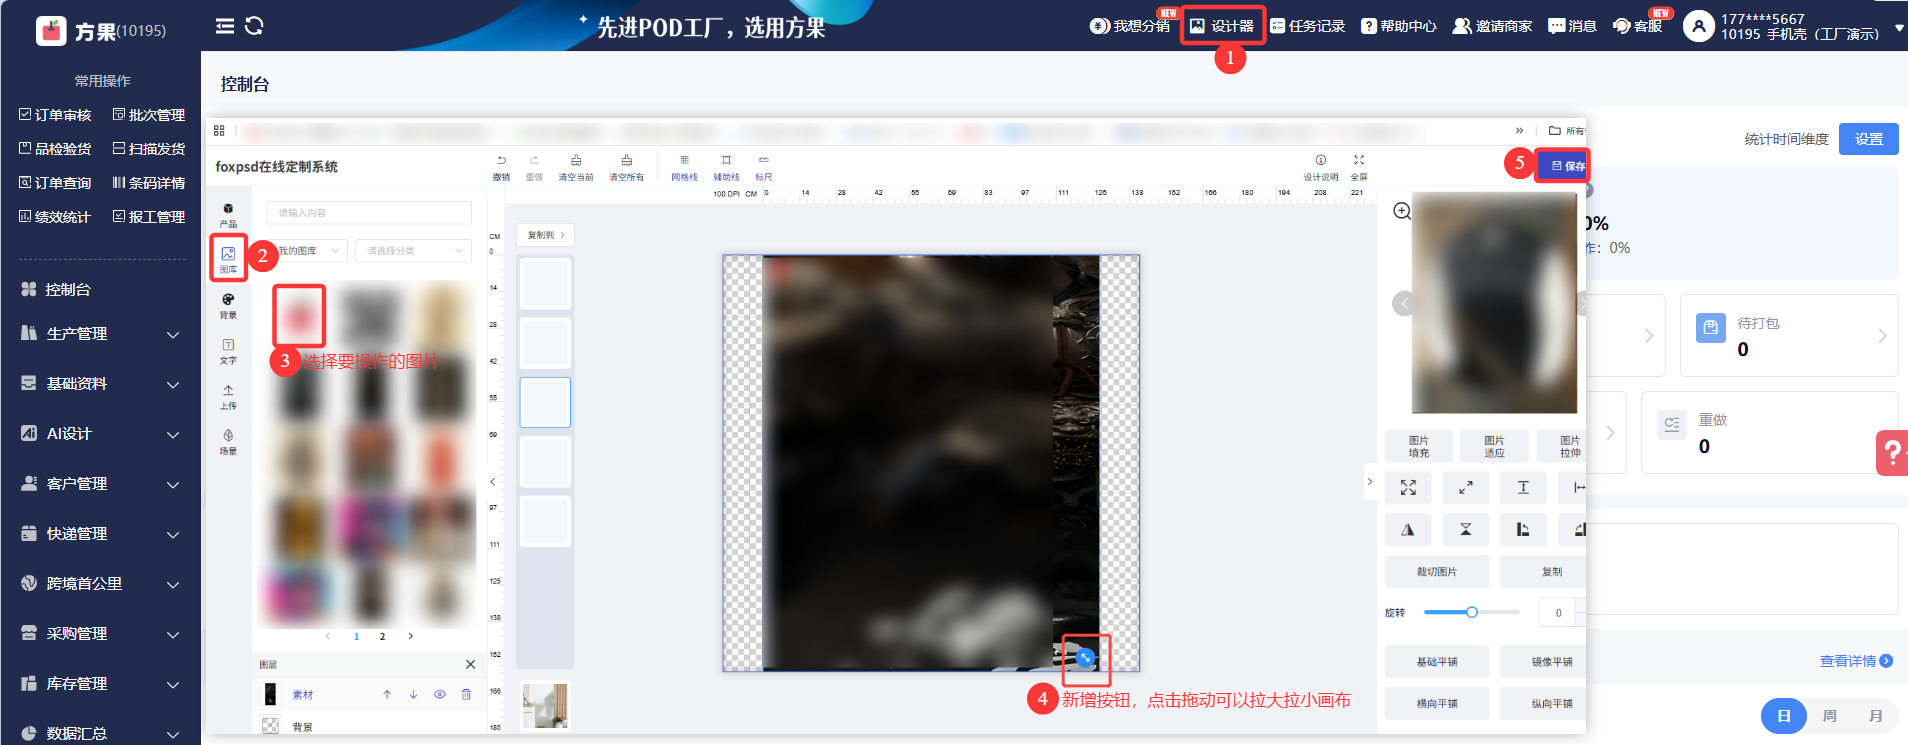Click the rotate-left 90 degrees icon
Screen dimensions: 1908x745
tap(1523, 529)
